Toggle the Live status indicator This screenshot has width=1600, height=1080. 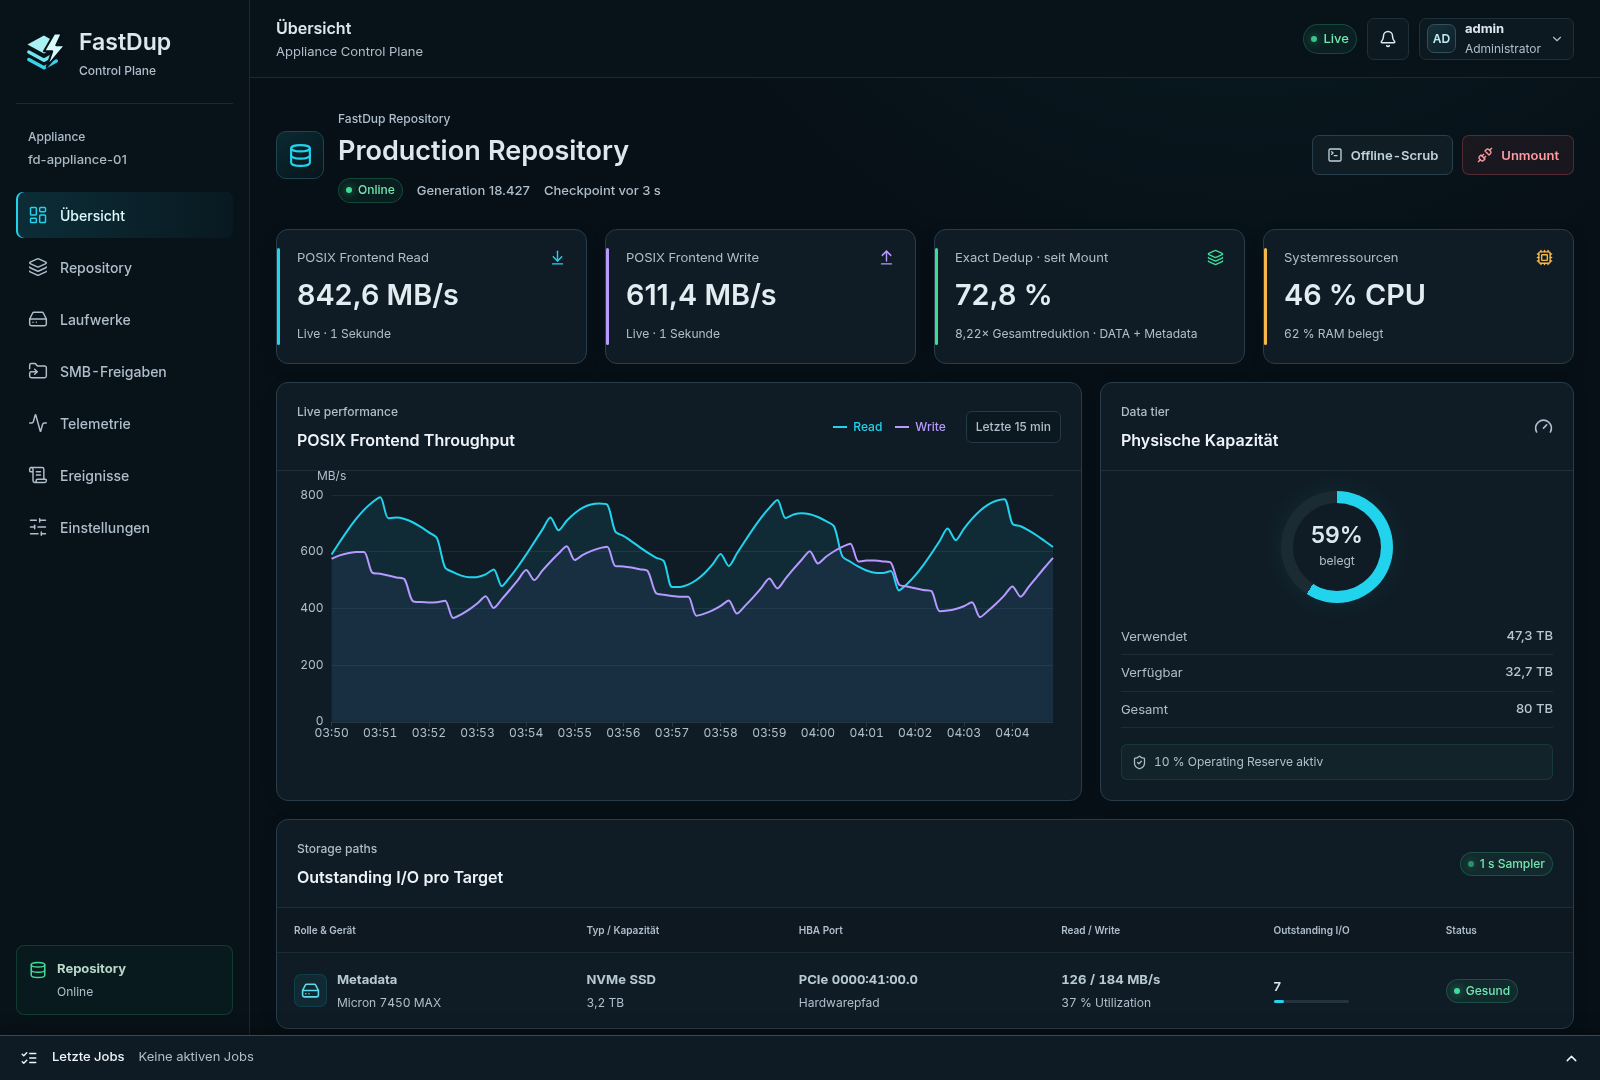pos(1330,39)
